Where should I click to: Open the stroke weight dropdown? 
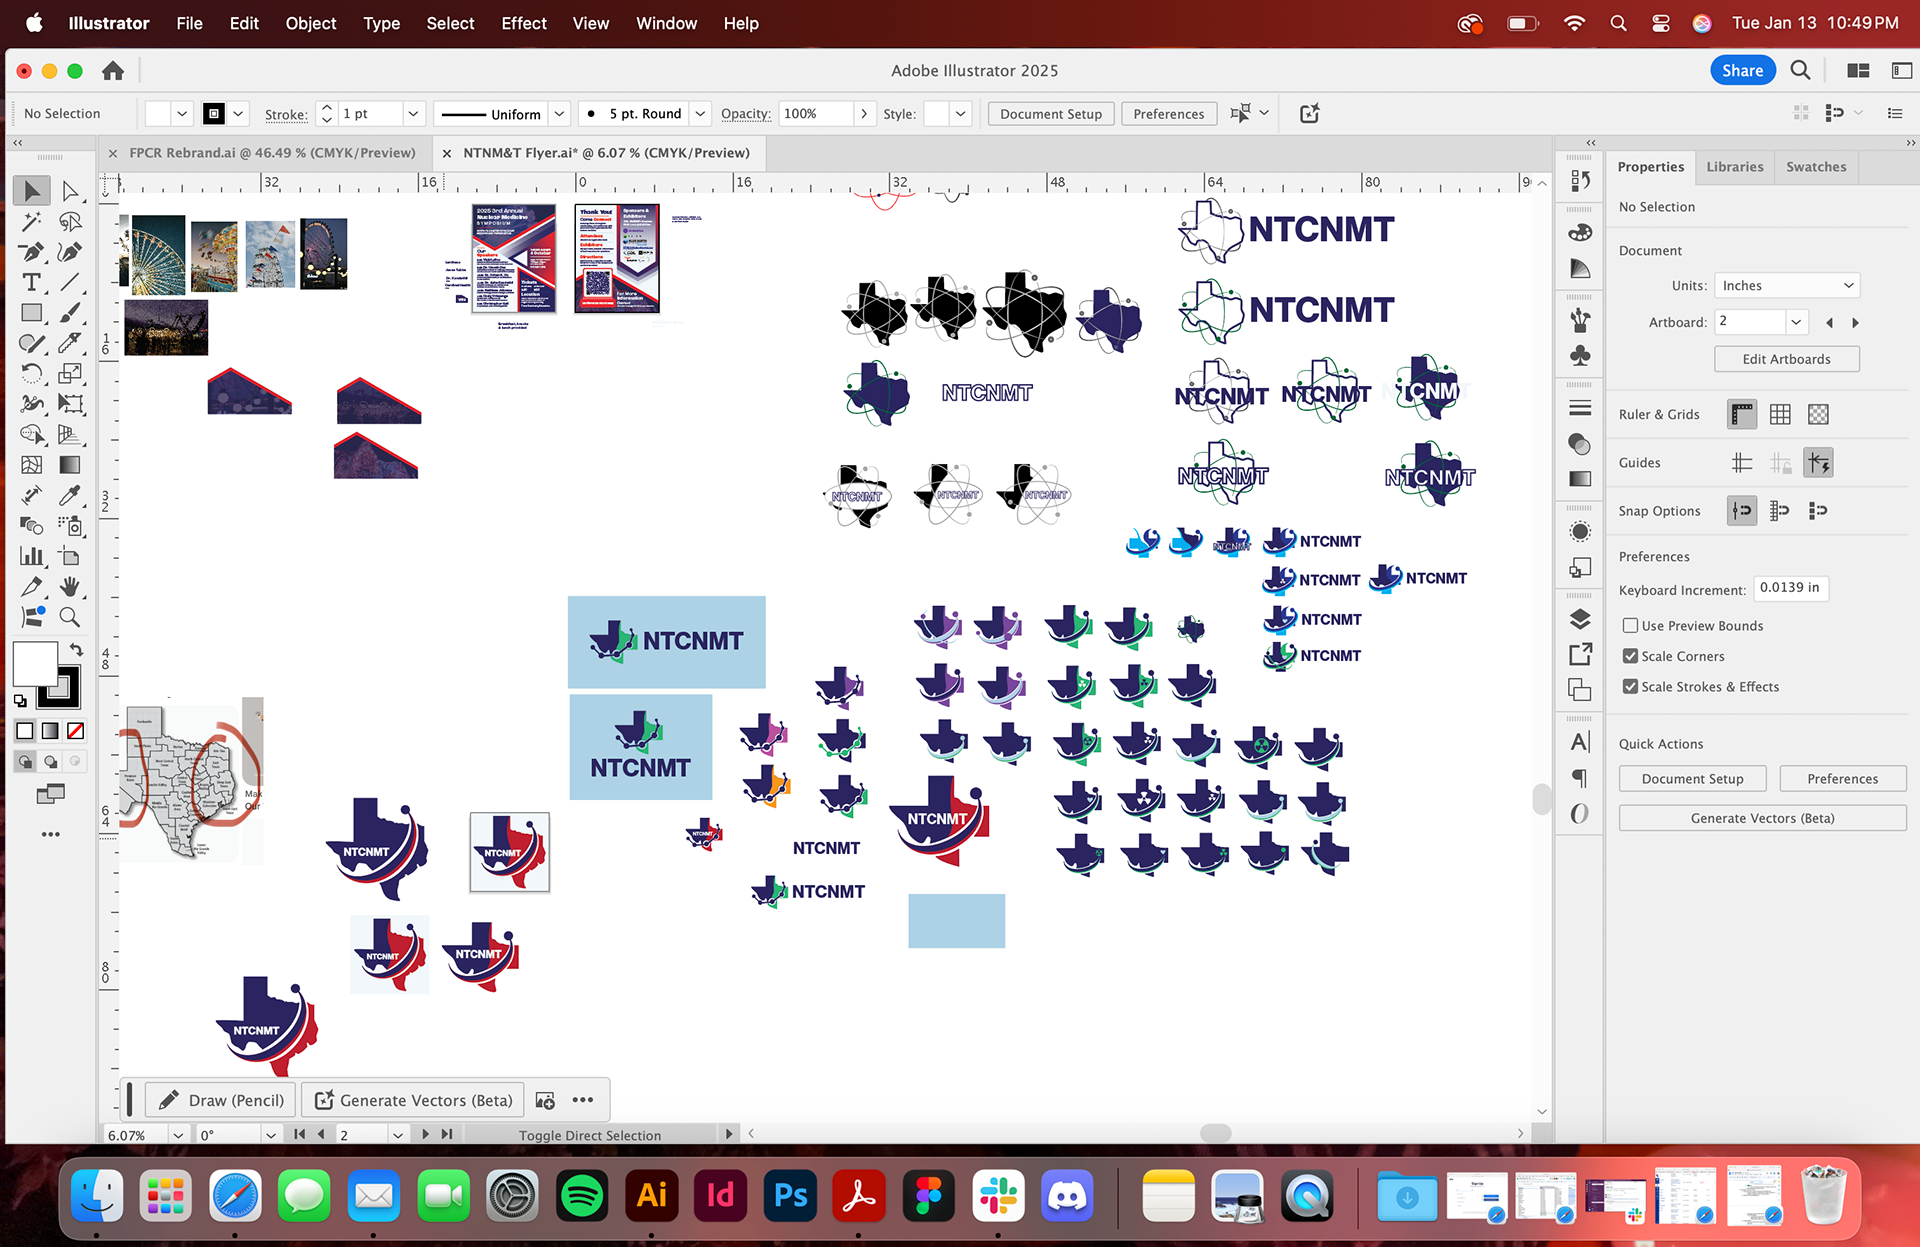tap(412, 113)
